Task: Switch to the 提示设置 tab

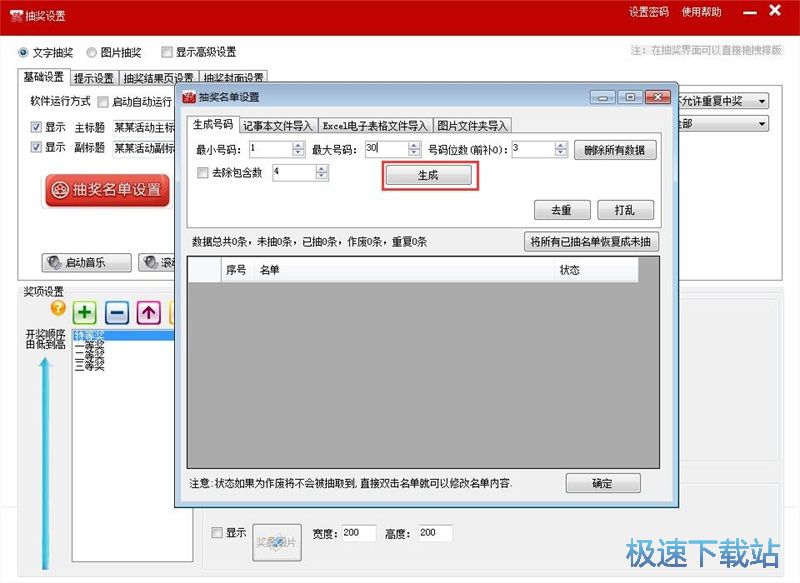Action: coord(94,78)
